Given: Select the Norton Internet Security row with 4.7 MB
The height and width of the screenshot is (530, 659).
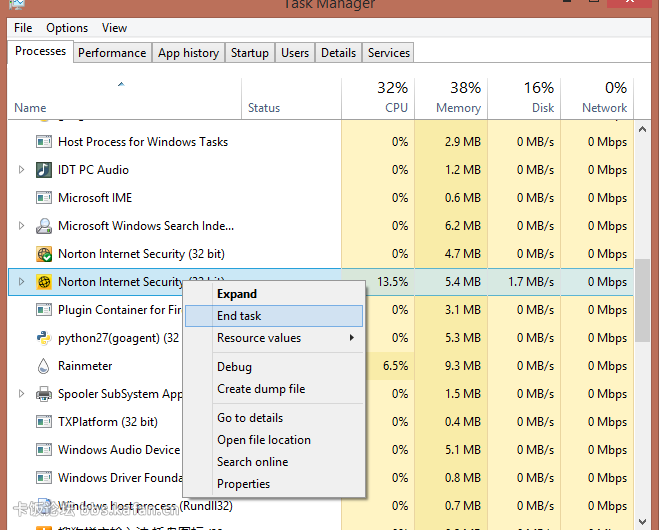Looking at the screenshot, I should tap(321, 254).
